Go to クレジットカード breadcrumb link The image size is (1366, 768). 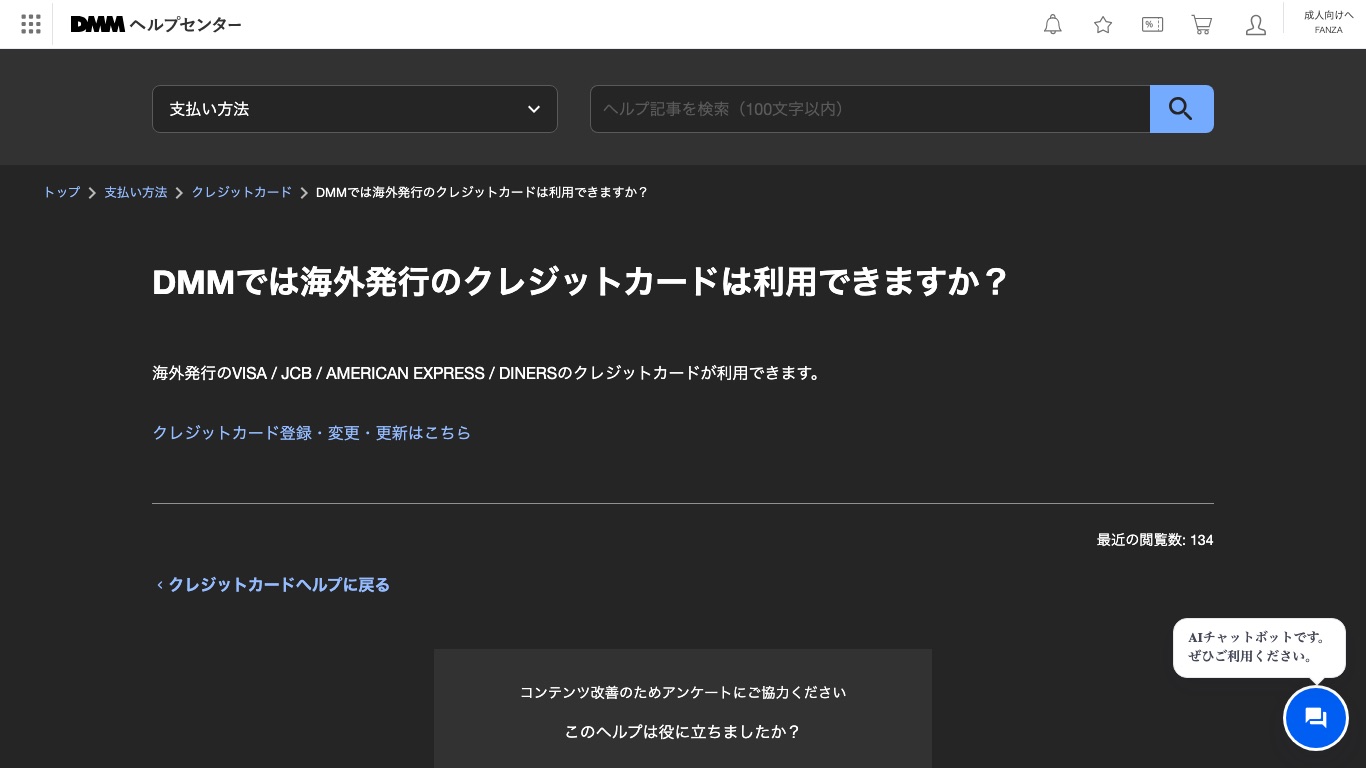point(242,192)
